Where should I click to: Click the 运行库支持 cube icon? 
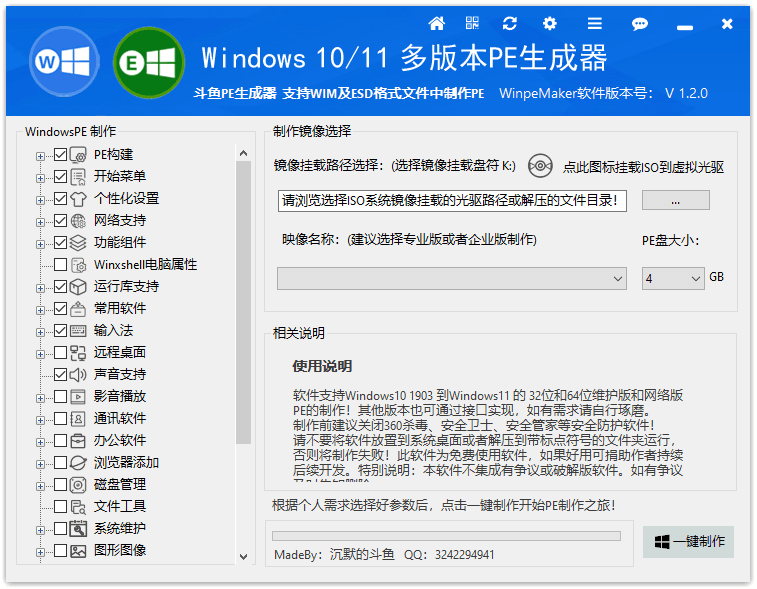click(78, 287)
